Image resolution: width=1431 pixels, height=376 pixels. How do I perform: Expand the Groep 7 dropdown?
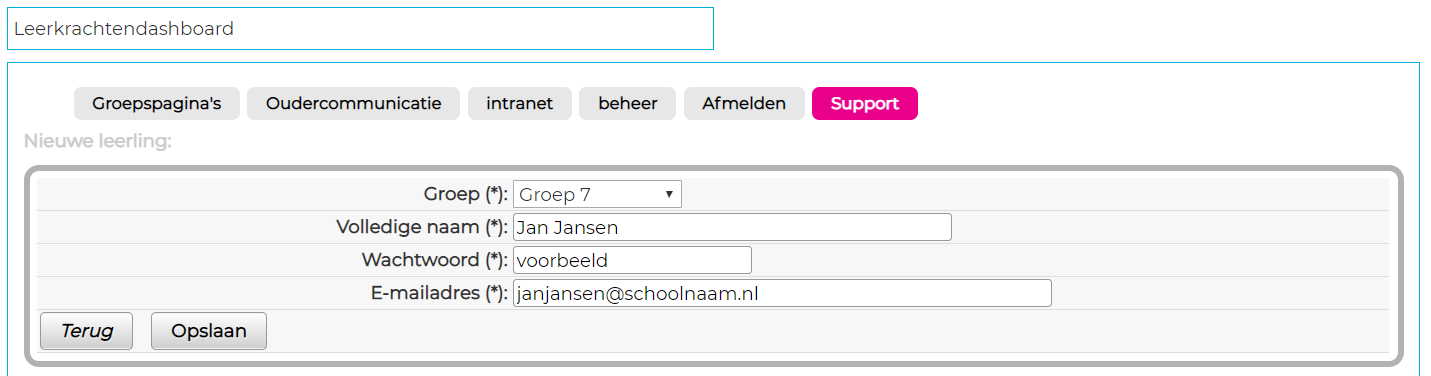[x=597, y=194]
